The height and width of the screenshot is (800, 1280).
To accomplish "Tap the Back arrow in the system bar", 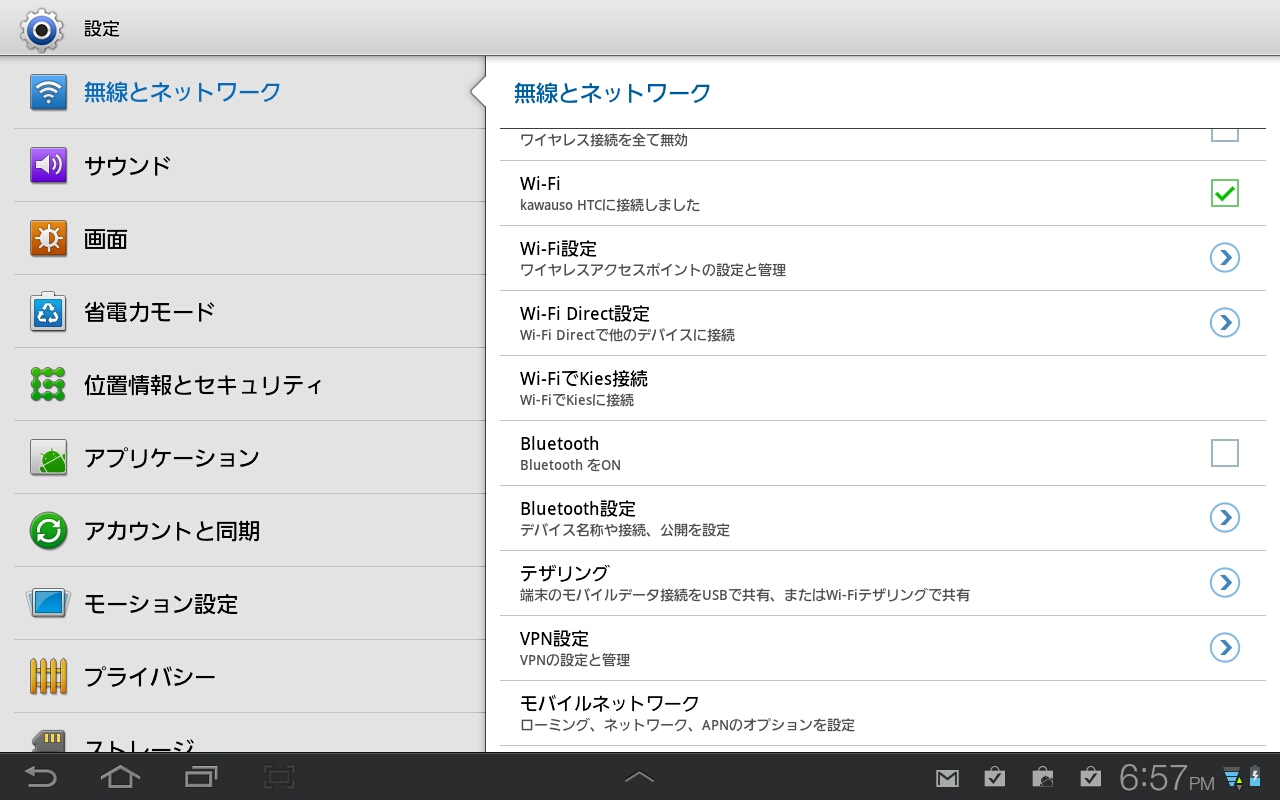I will (41, 777).
